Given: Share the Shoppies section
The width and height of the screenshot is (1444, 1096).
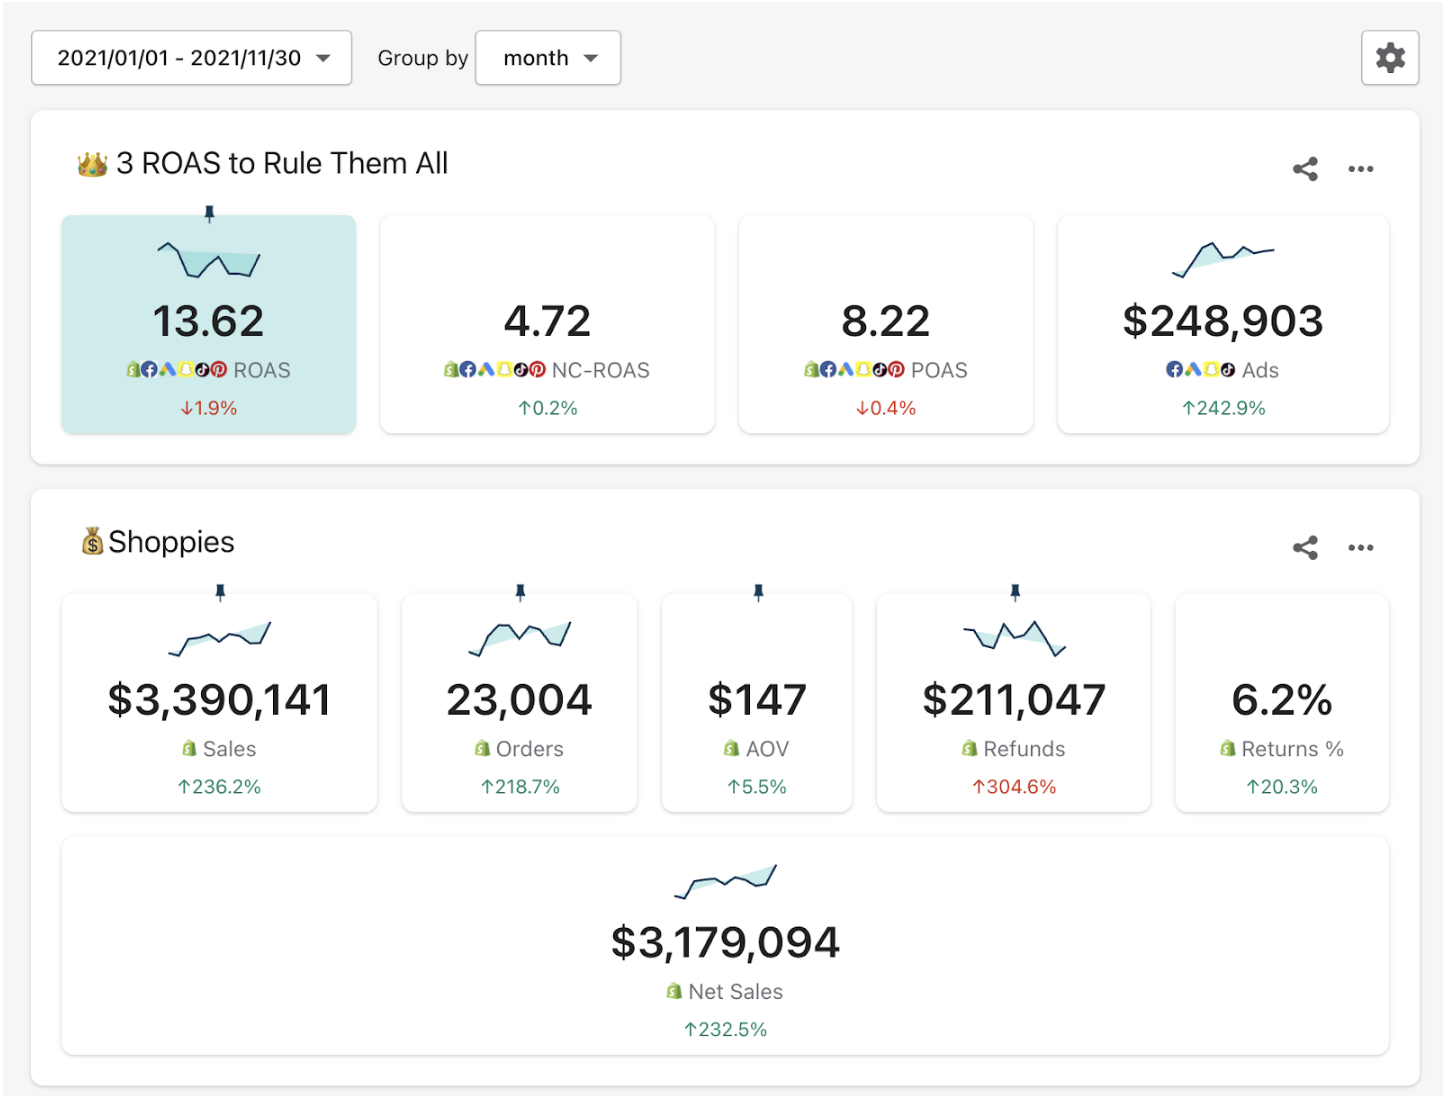Looking at the screenshot, I should point(1305,547).
